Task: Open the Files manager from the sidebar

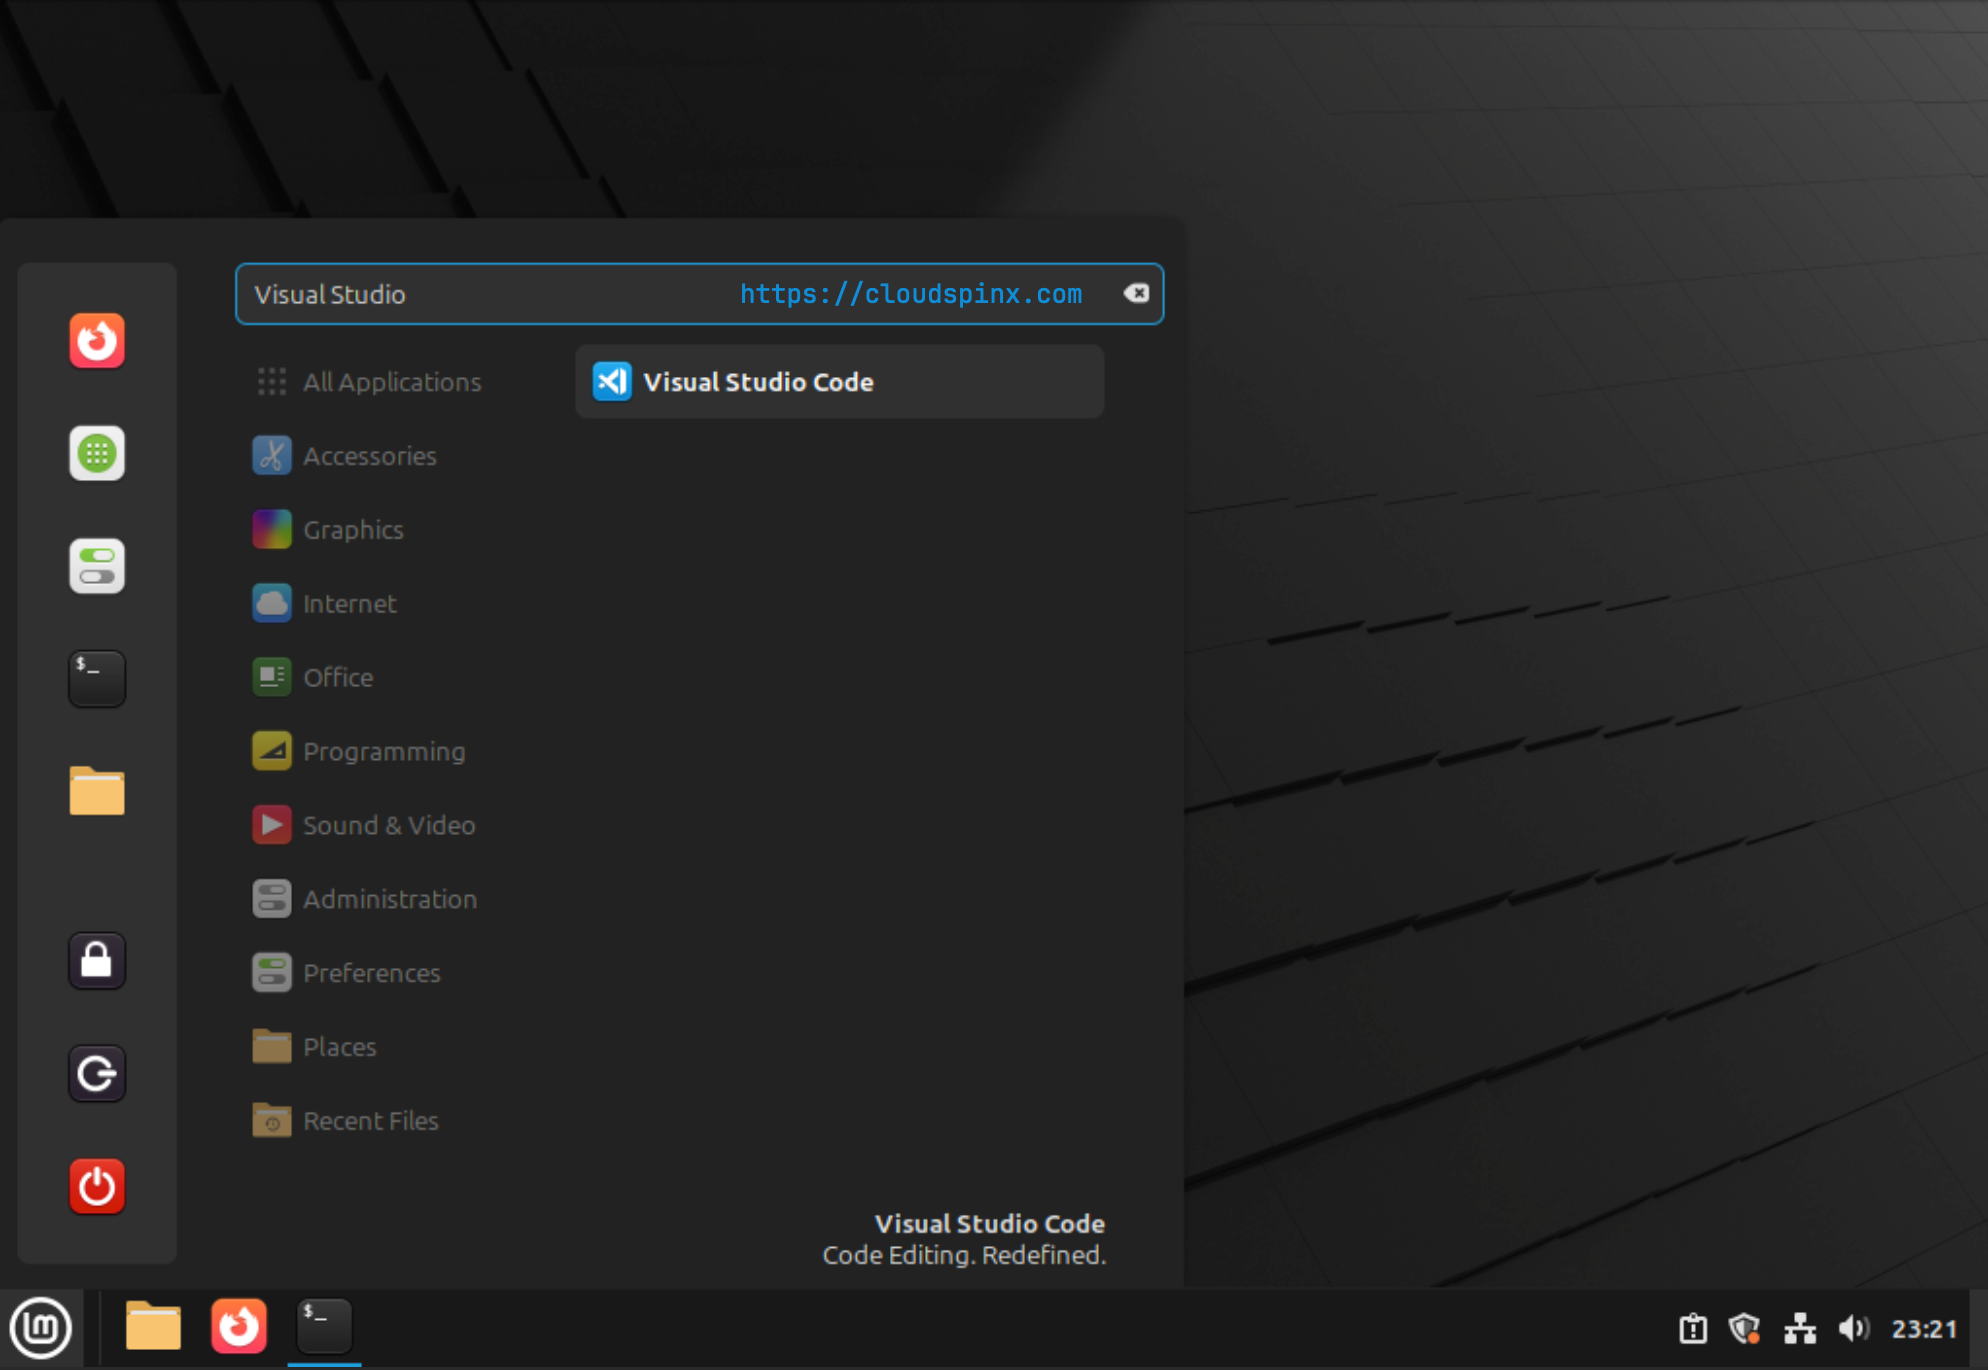Action: (x=96, y=791)
